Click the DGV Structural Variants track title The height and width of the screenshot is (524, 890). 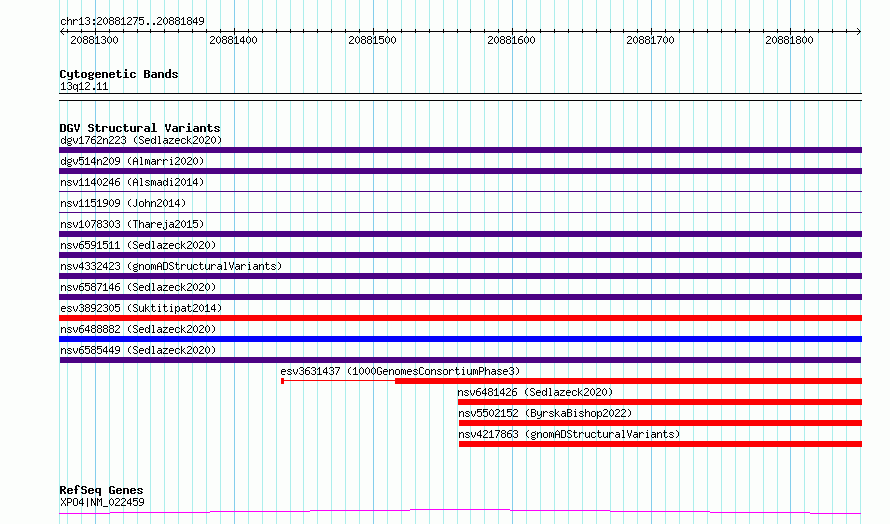(x=140, y=128)
